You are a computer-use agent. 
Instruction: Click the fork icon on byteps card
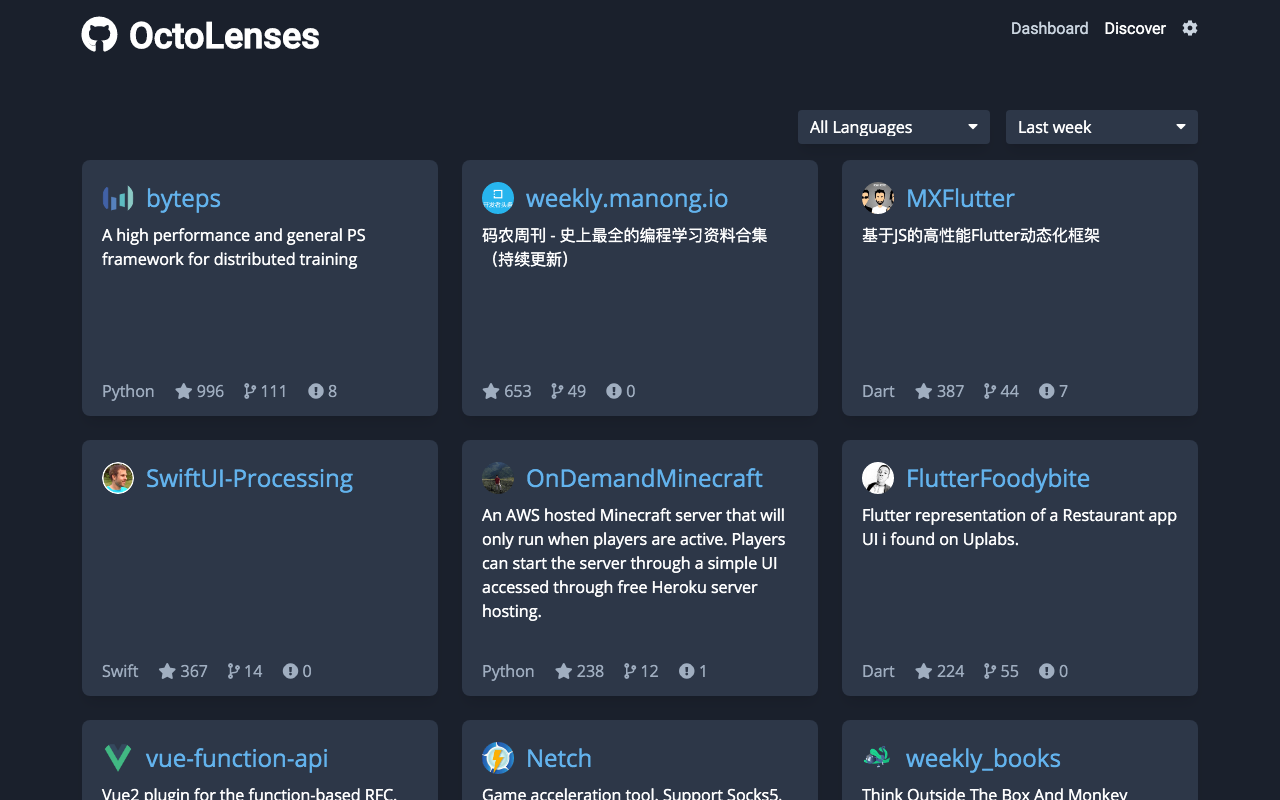pyautogui.click(x=250, y=391)
